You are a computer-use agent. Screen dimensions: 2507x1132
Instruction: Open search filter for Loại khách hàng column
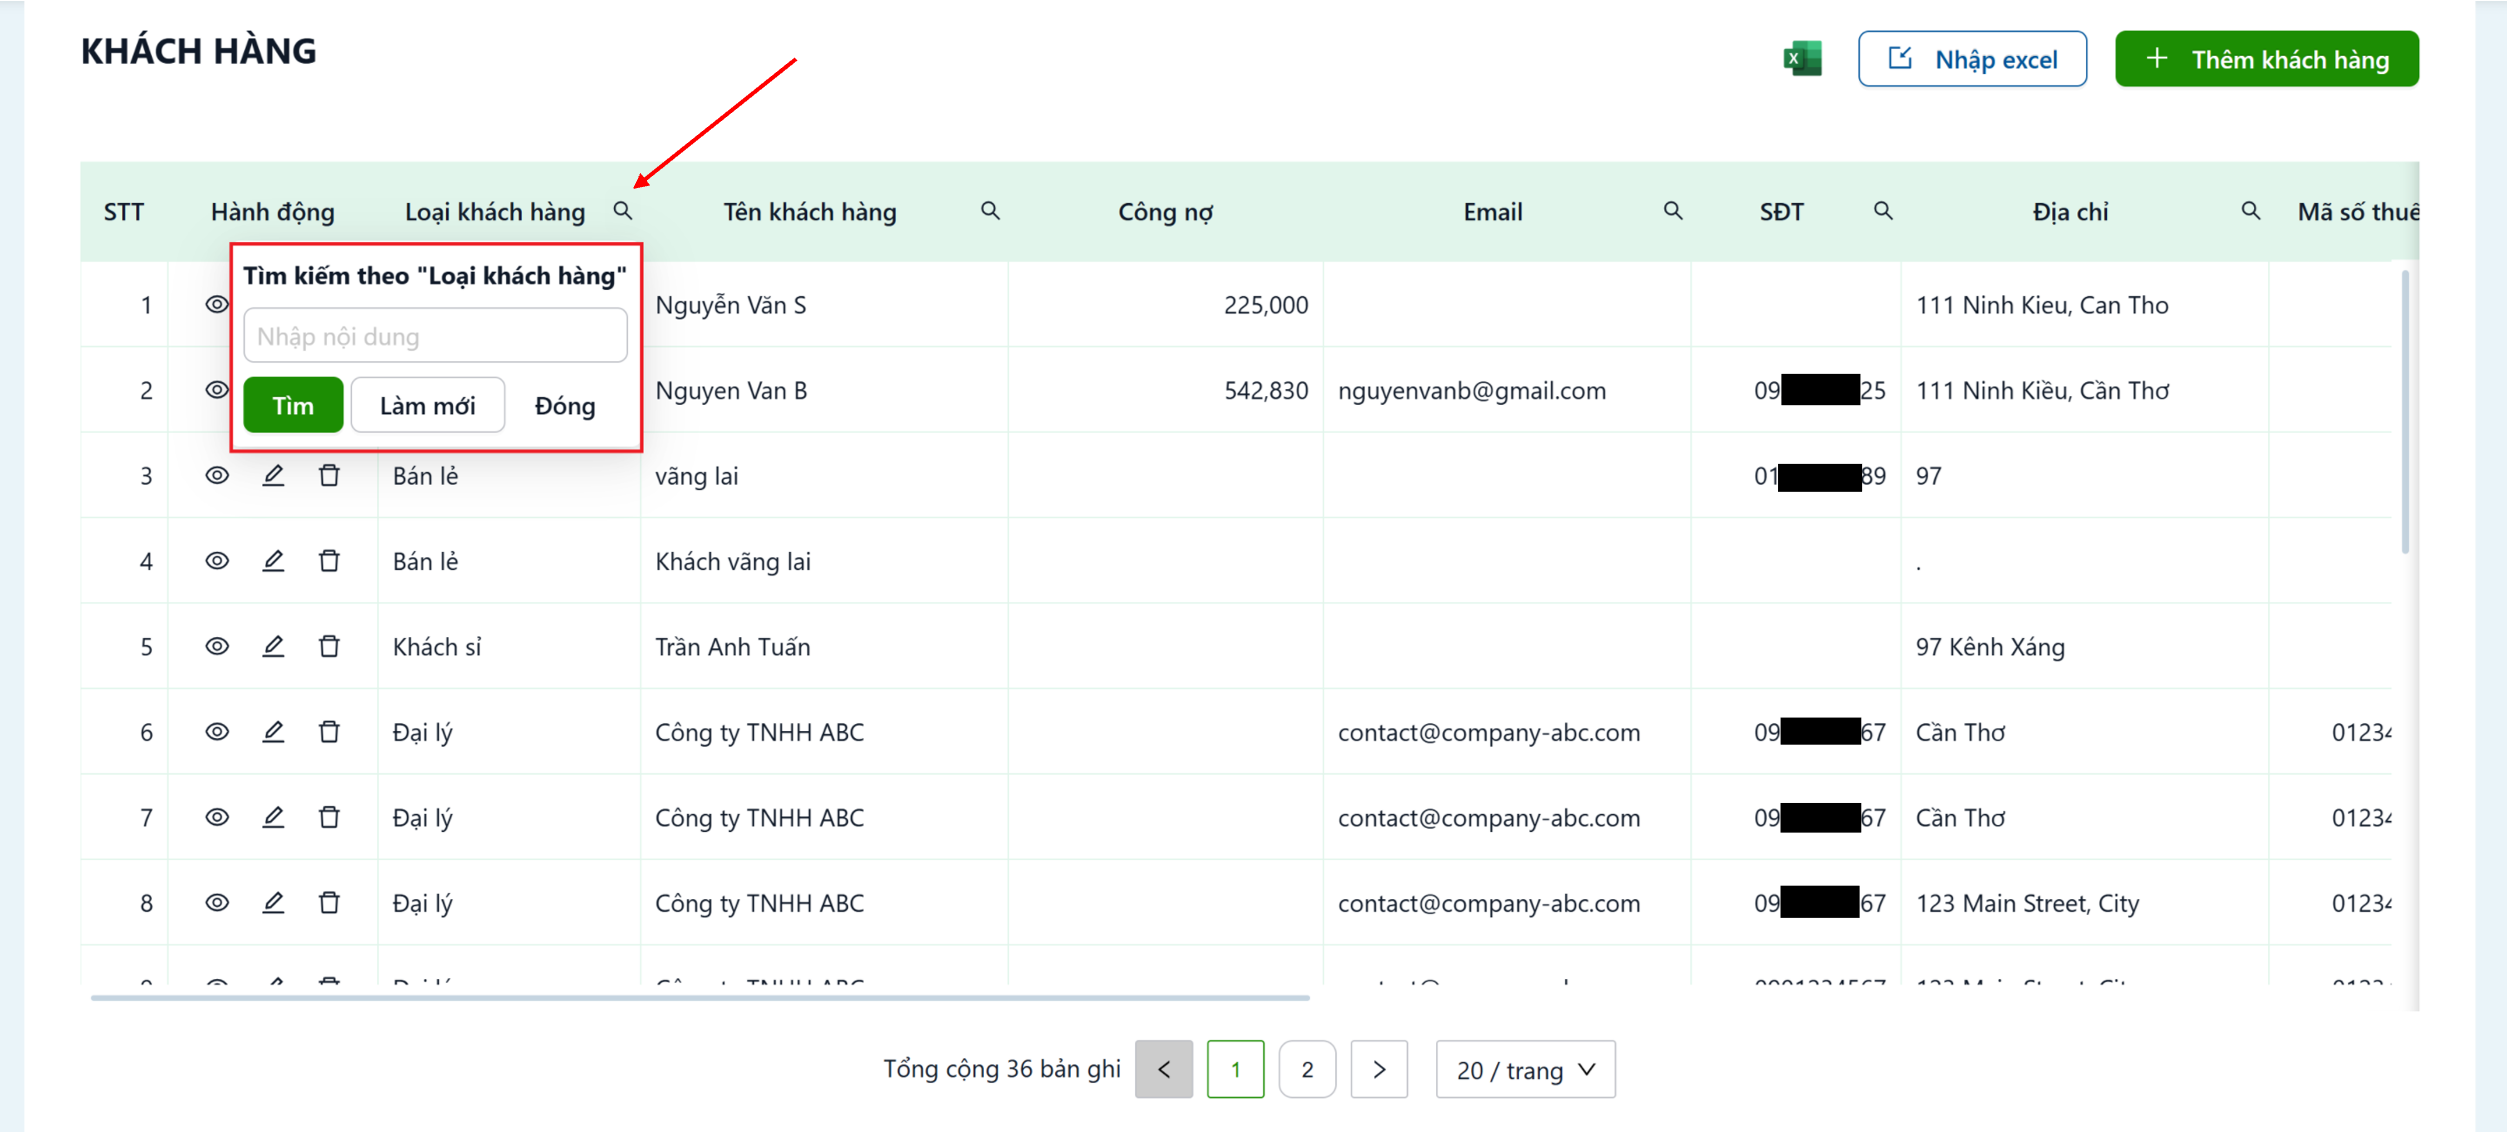(x=623, y=211)
